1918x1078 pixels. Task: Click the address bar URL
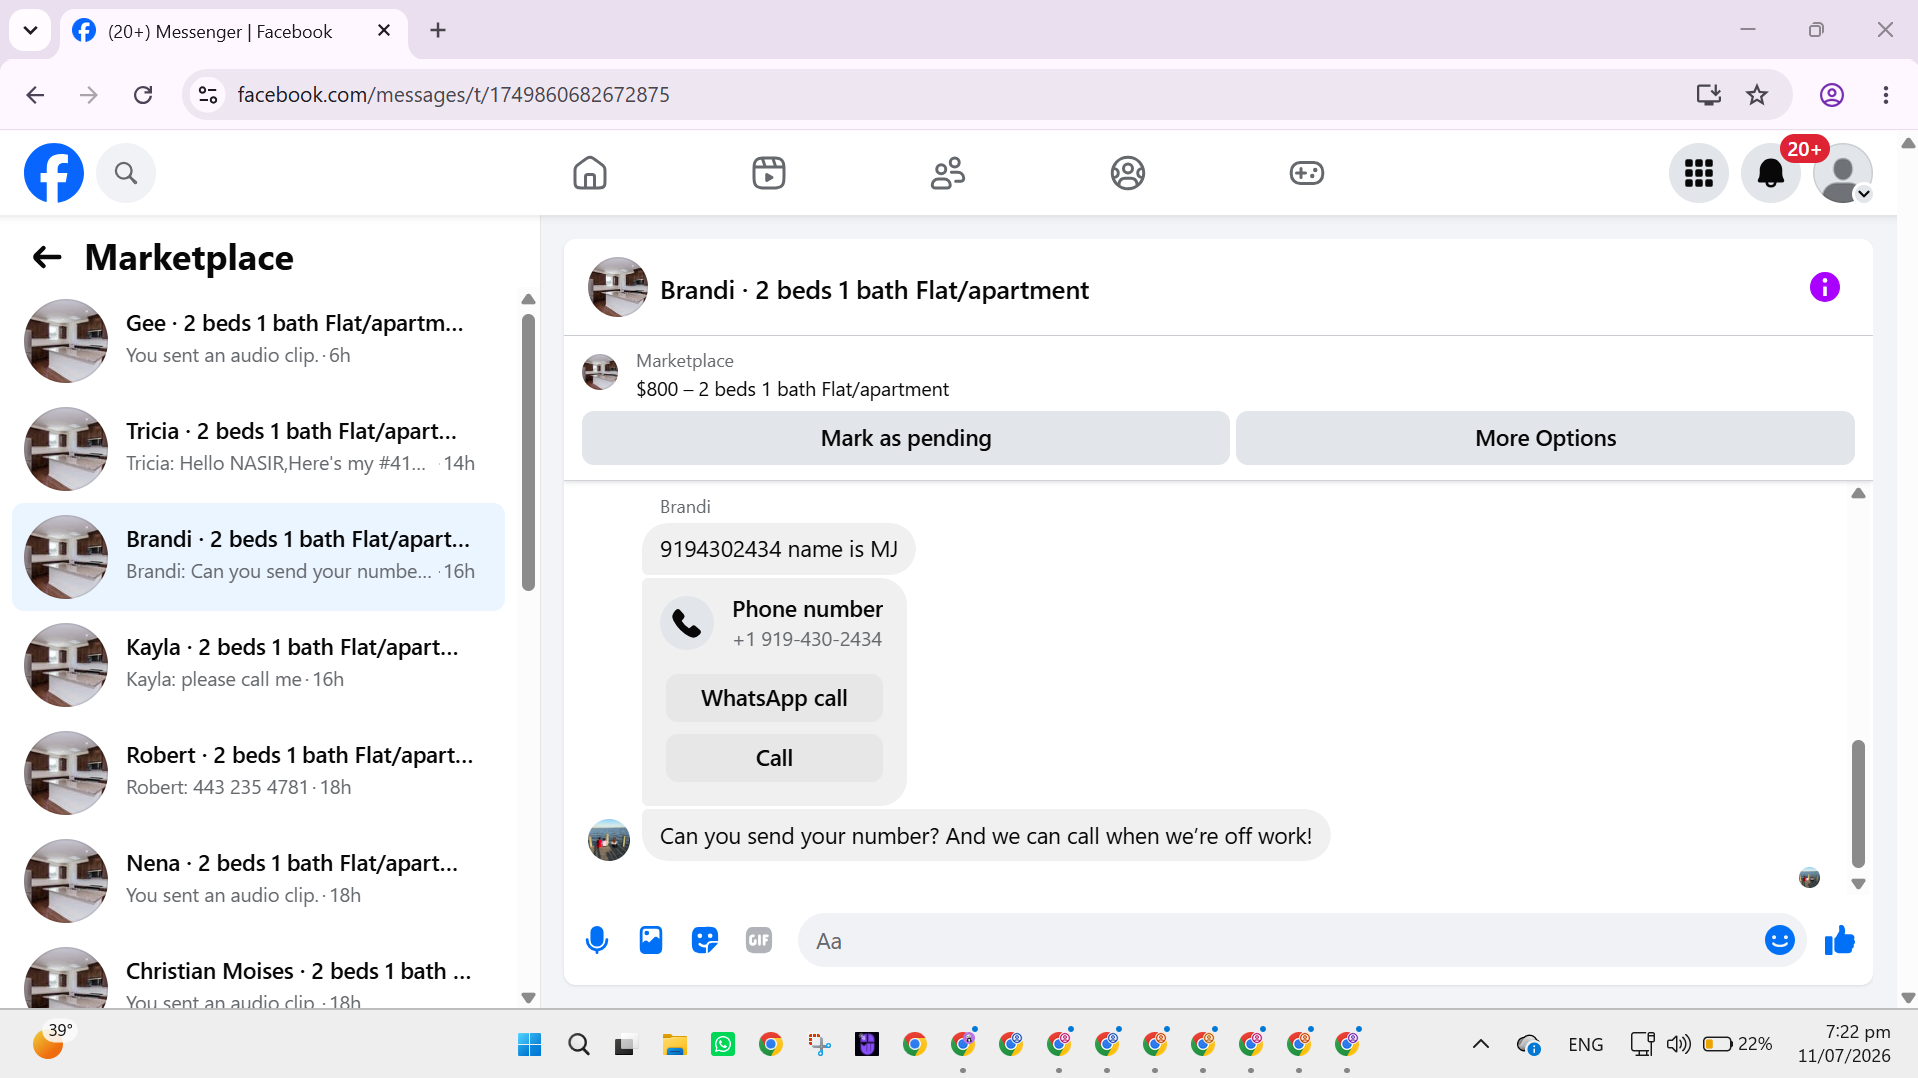coord(453,95)
